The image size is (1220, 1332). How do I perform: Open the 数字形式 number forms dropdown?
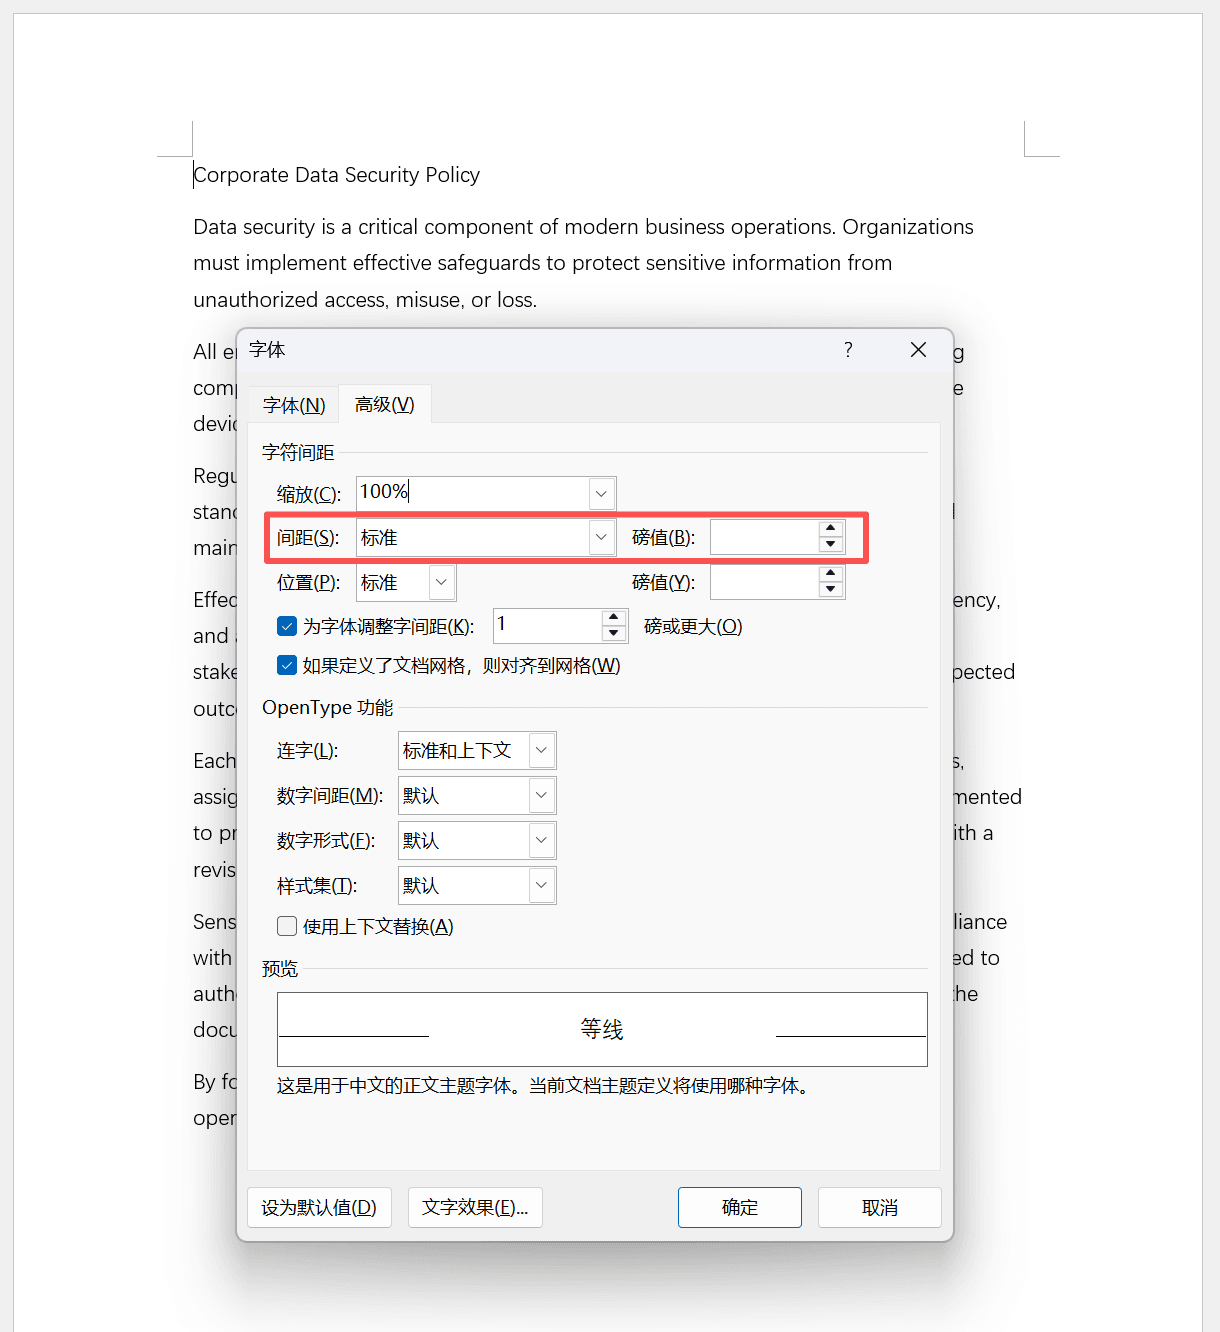pyautogui.click(x=540, y=840)
